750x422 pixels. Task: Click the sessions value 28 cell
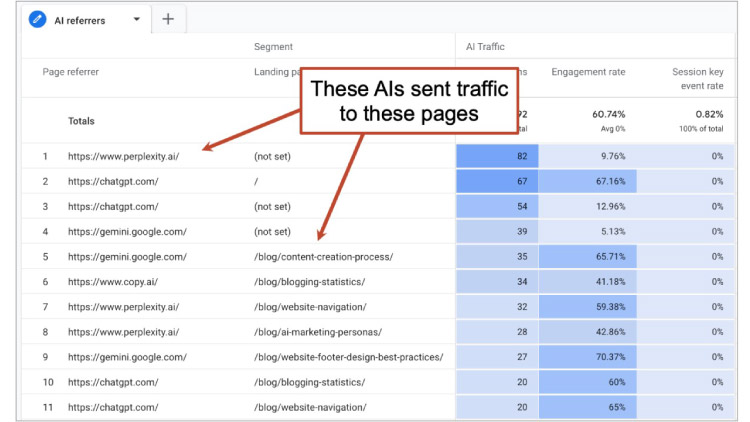pos(497,332)
